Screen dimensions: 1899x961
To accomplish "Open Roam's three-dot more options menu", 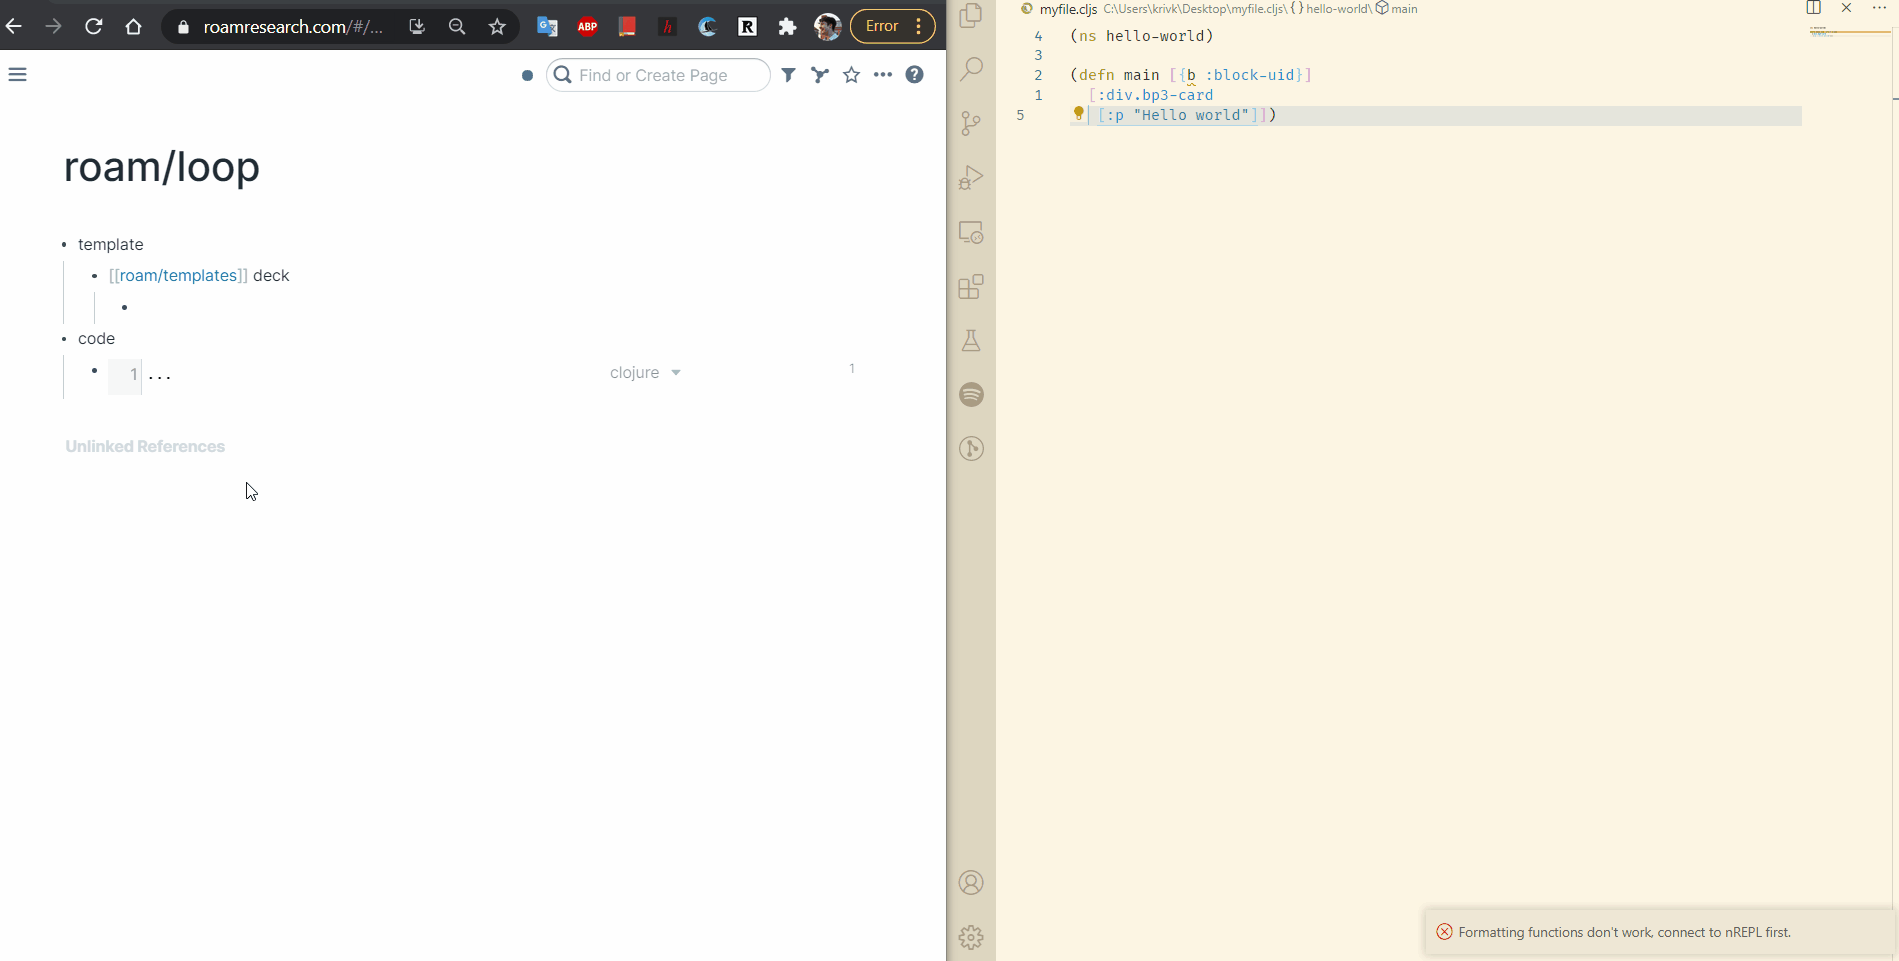I will 883,75.
